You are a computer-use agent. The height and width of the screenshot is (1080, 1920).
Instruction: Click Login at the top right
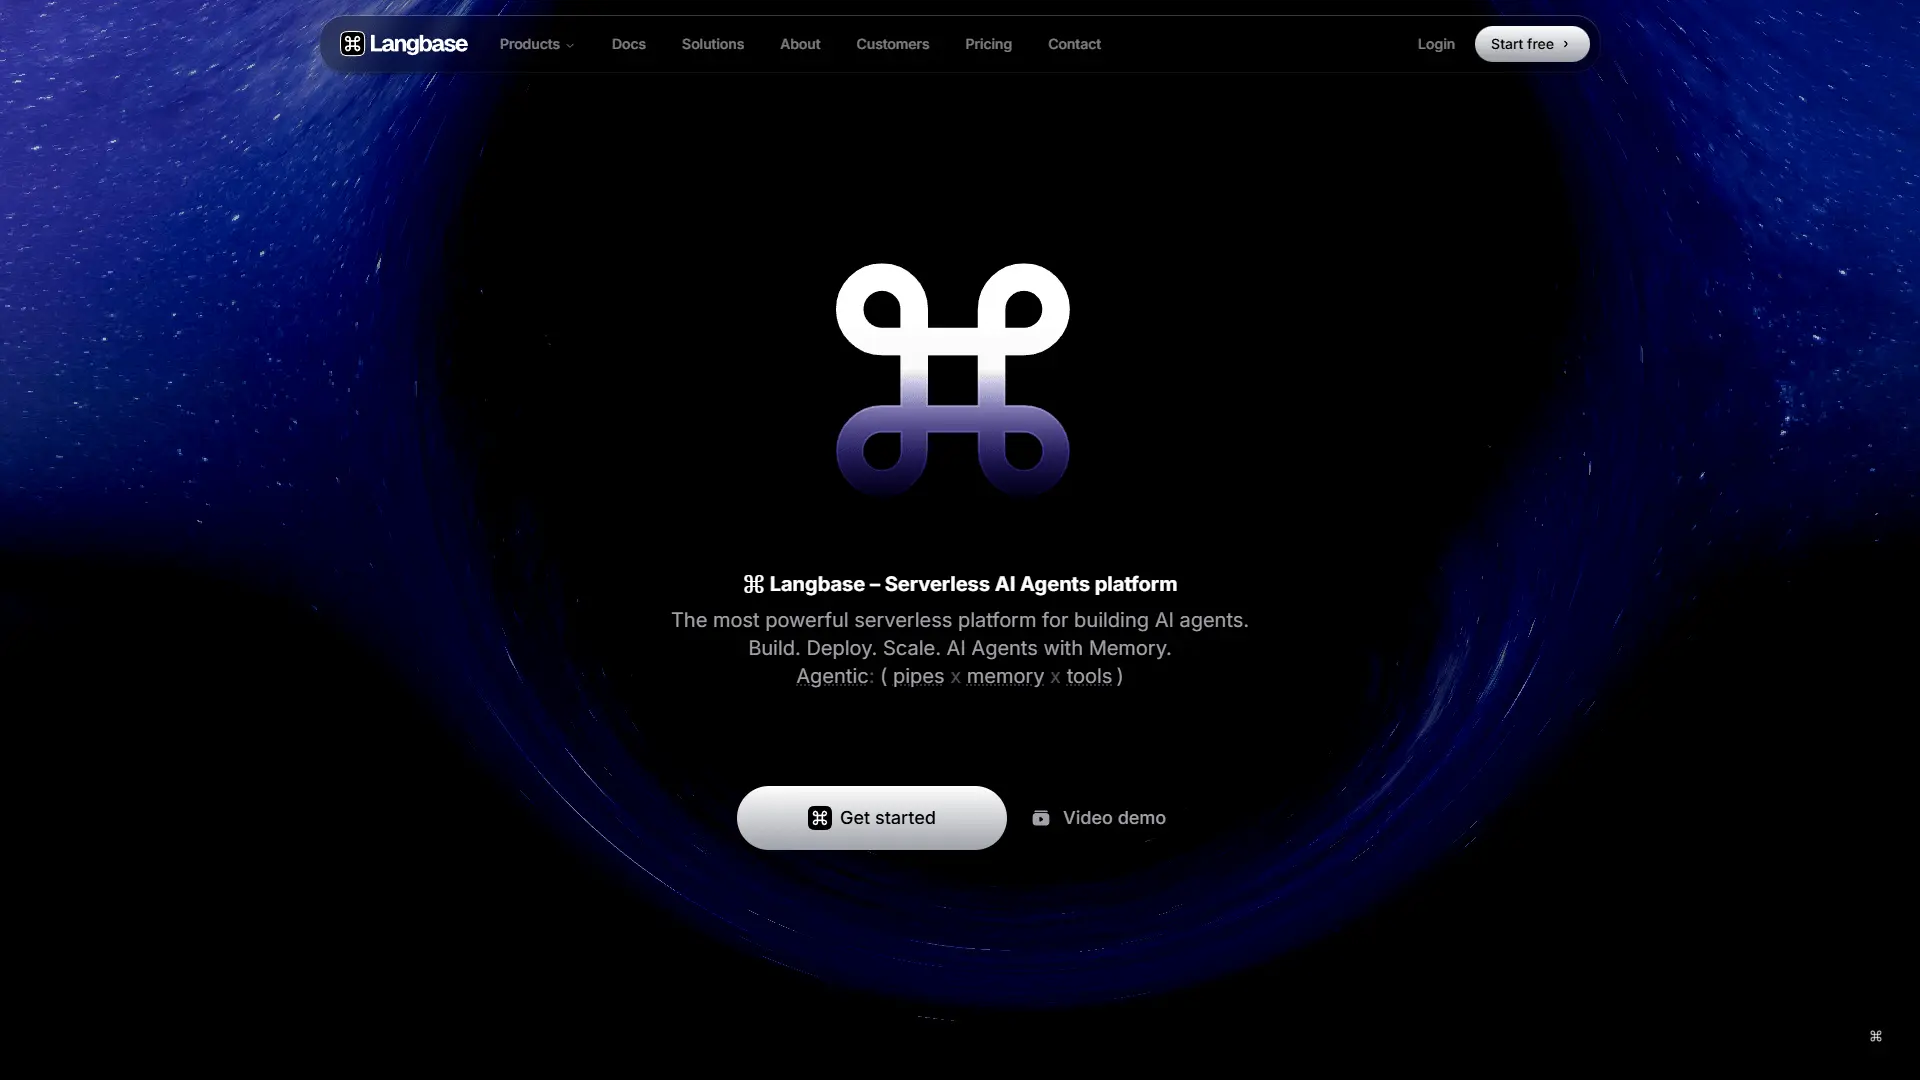click(1435, 44)
